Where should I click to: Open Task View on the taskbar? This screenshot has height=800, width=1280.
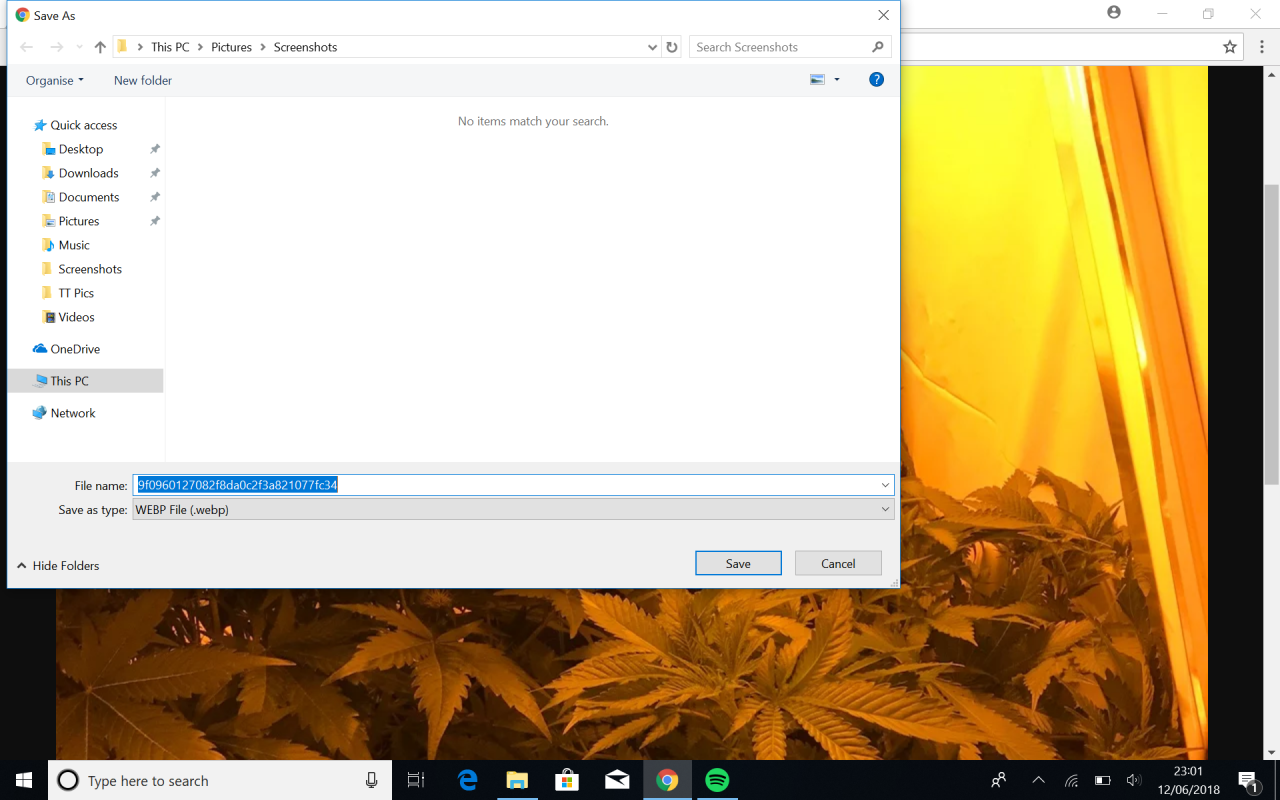pyautogui.click(x=416, y=780)
